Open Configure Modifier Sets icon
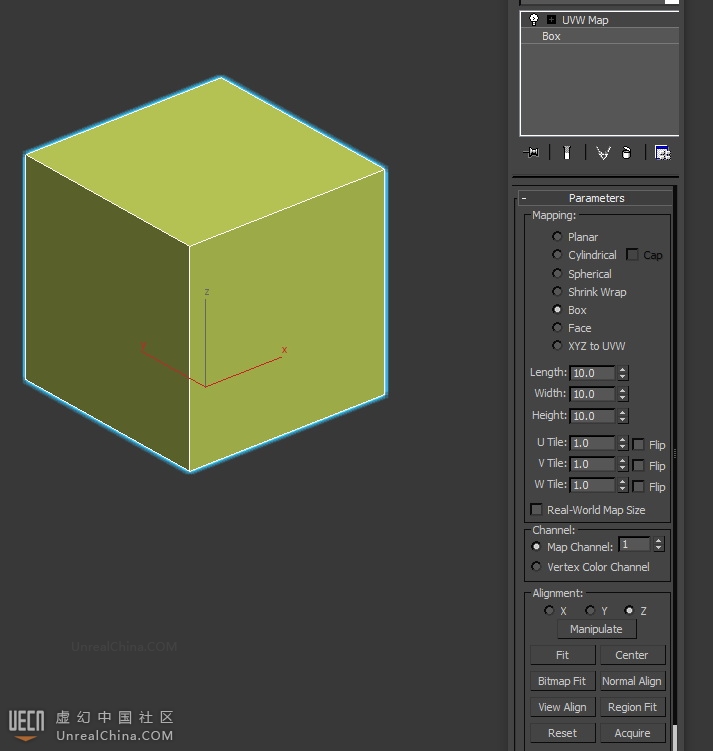The width and height of the screenshot is (713, 751). point(663,153)
